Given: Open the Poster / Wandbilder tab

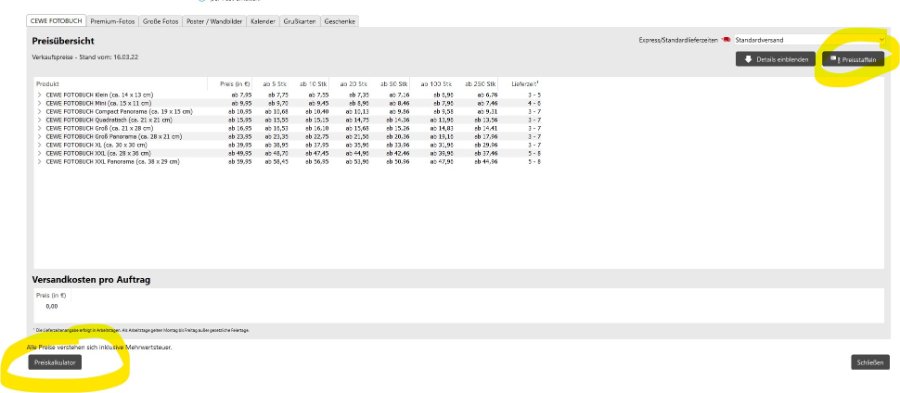Looking at the screenshot, I should click(x=214, y=21).
